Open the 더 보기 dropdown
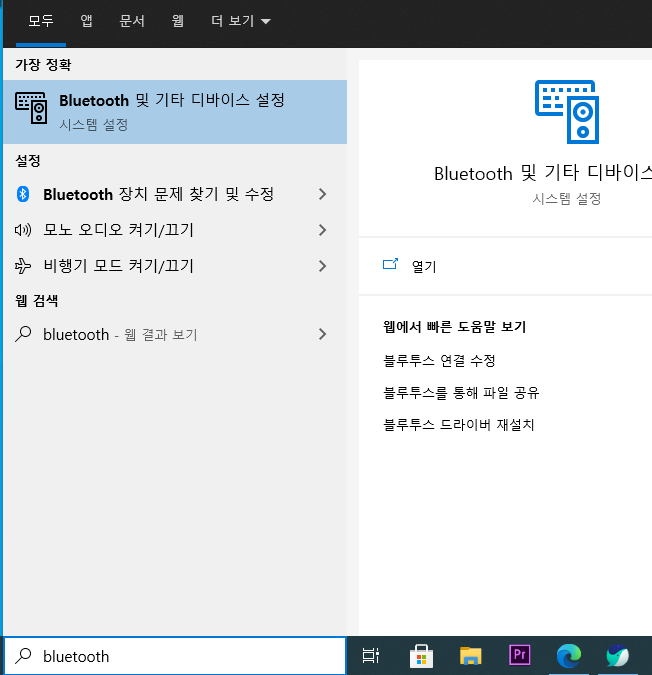652x675 pixels. click(241, 21)
